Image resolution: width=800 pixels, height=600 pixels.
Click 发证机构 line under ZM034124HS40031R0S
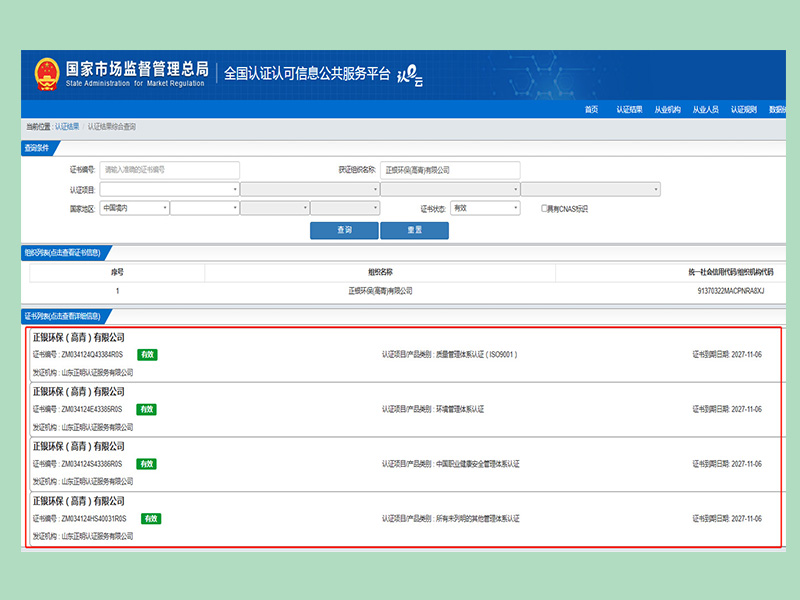[83, 536]
